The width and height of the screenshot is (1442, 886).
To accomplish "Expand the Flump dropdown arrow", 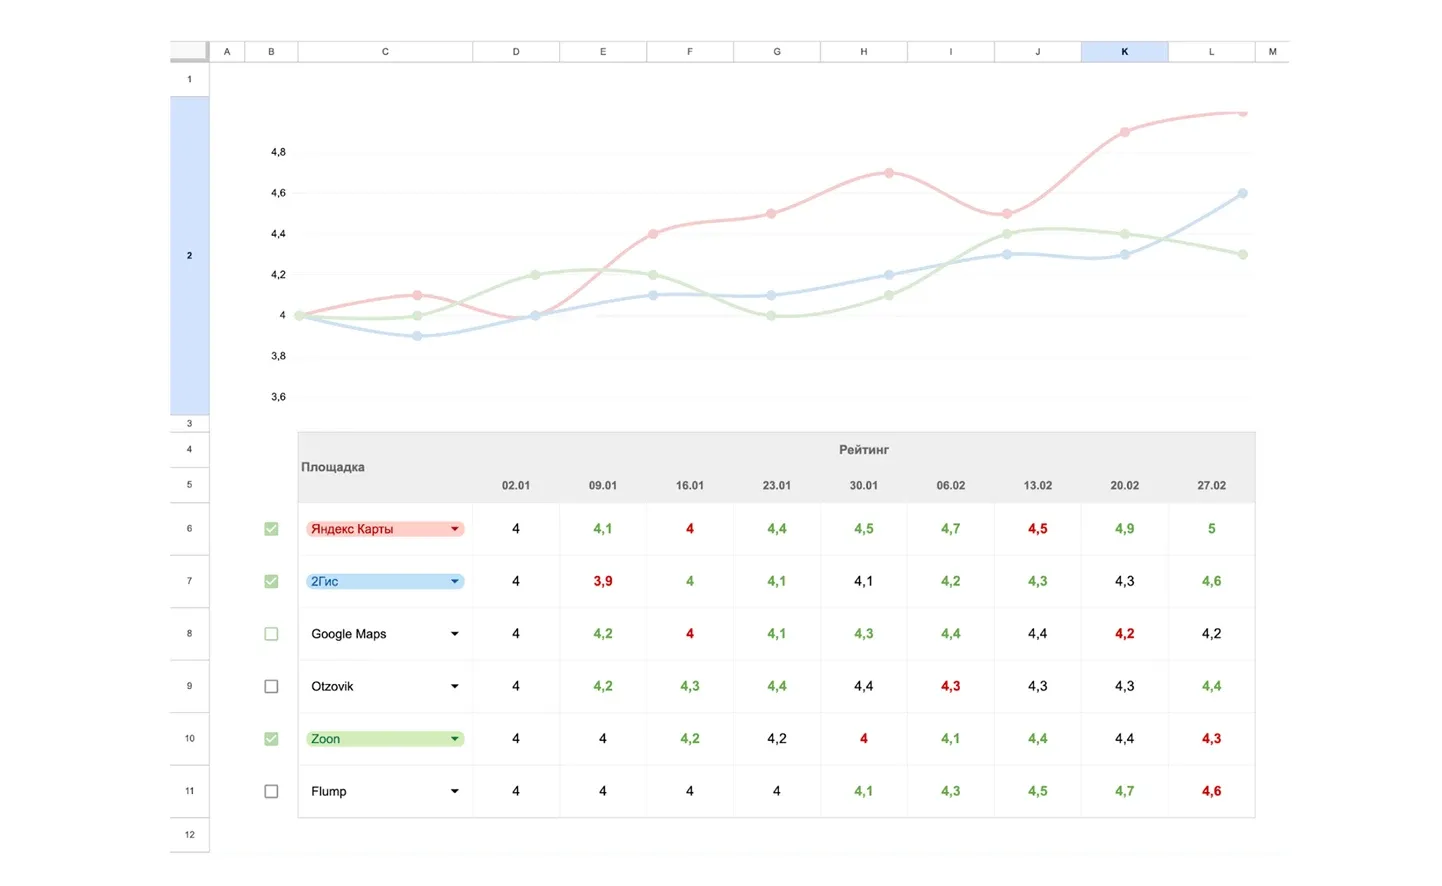I will 455,791.
